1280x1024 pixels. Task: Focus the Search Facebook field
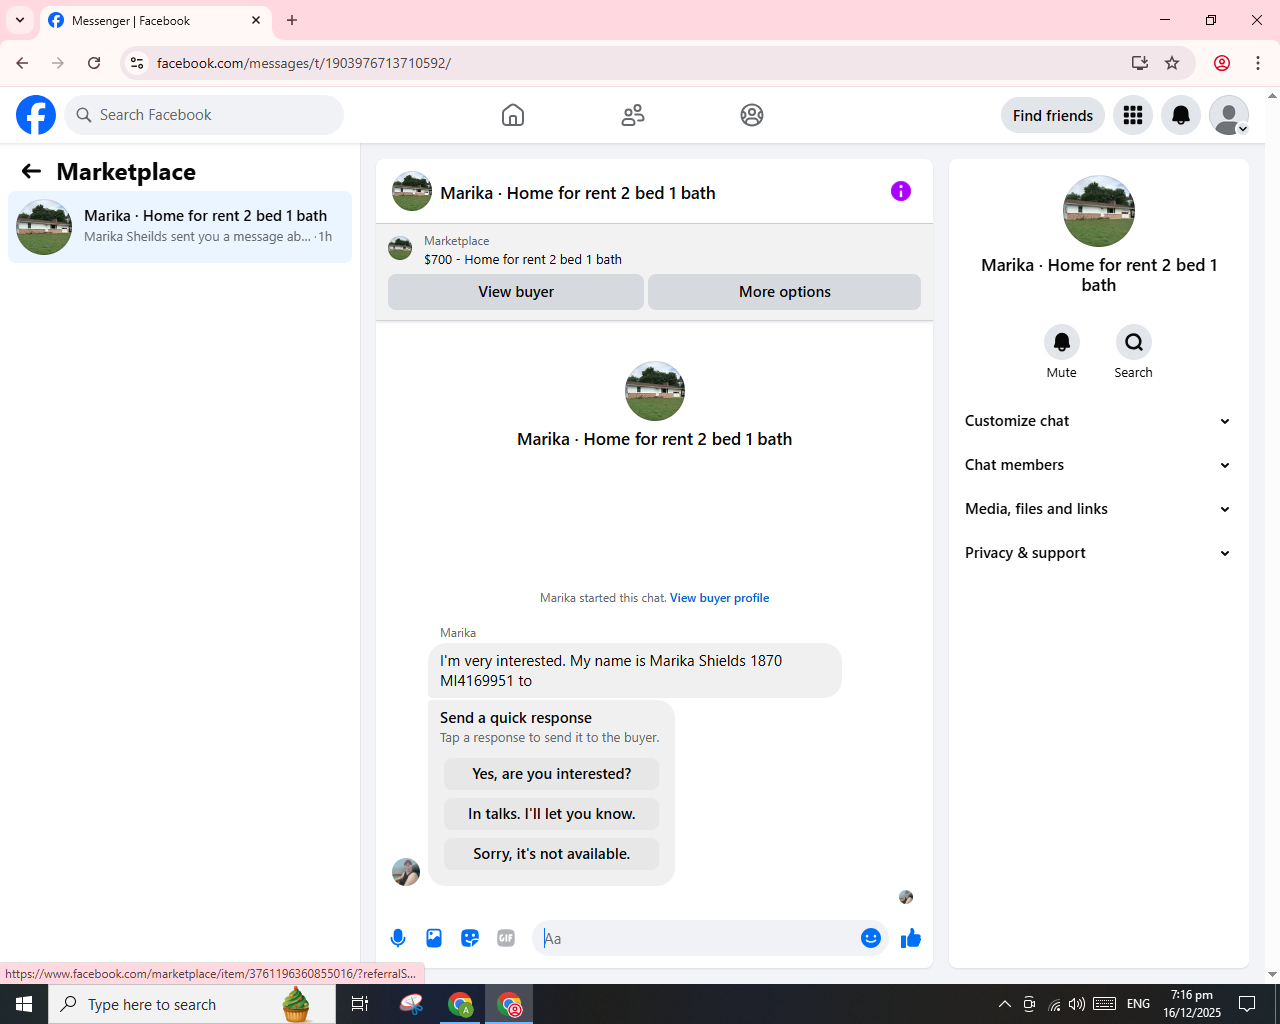pos(204,115)
